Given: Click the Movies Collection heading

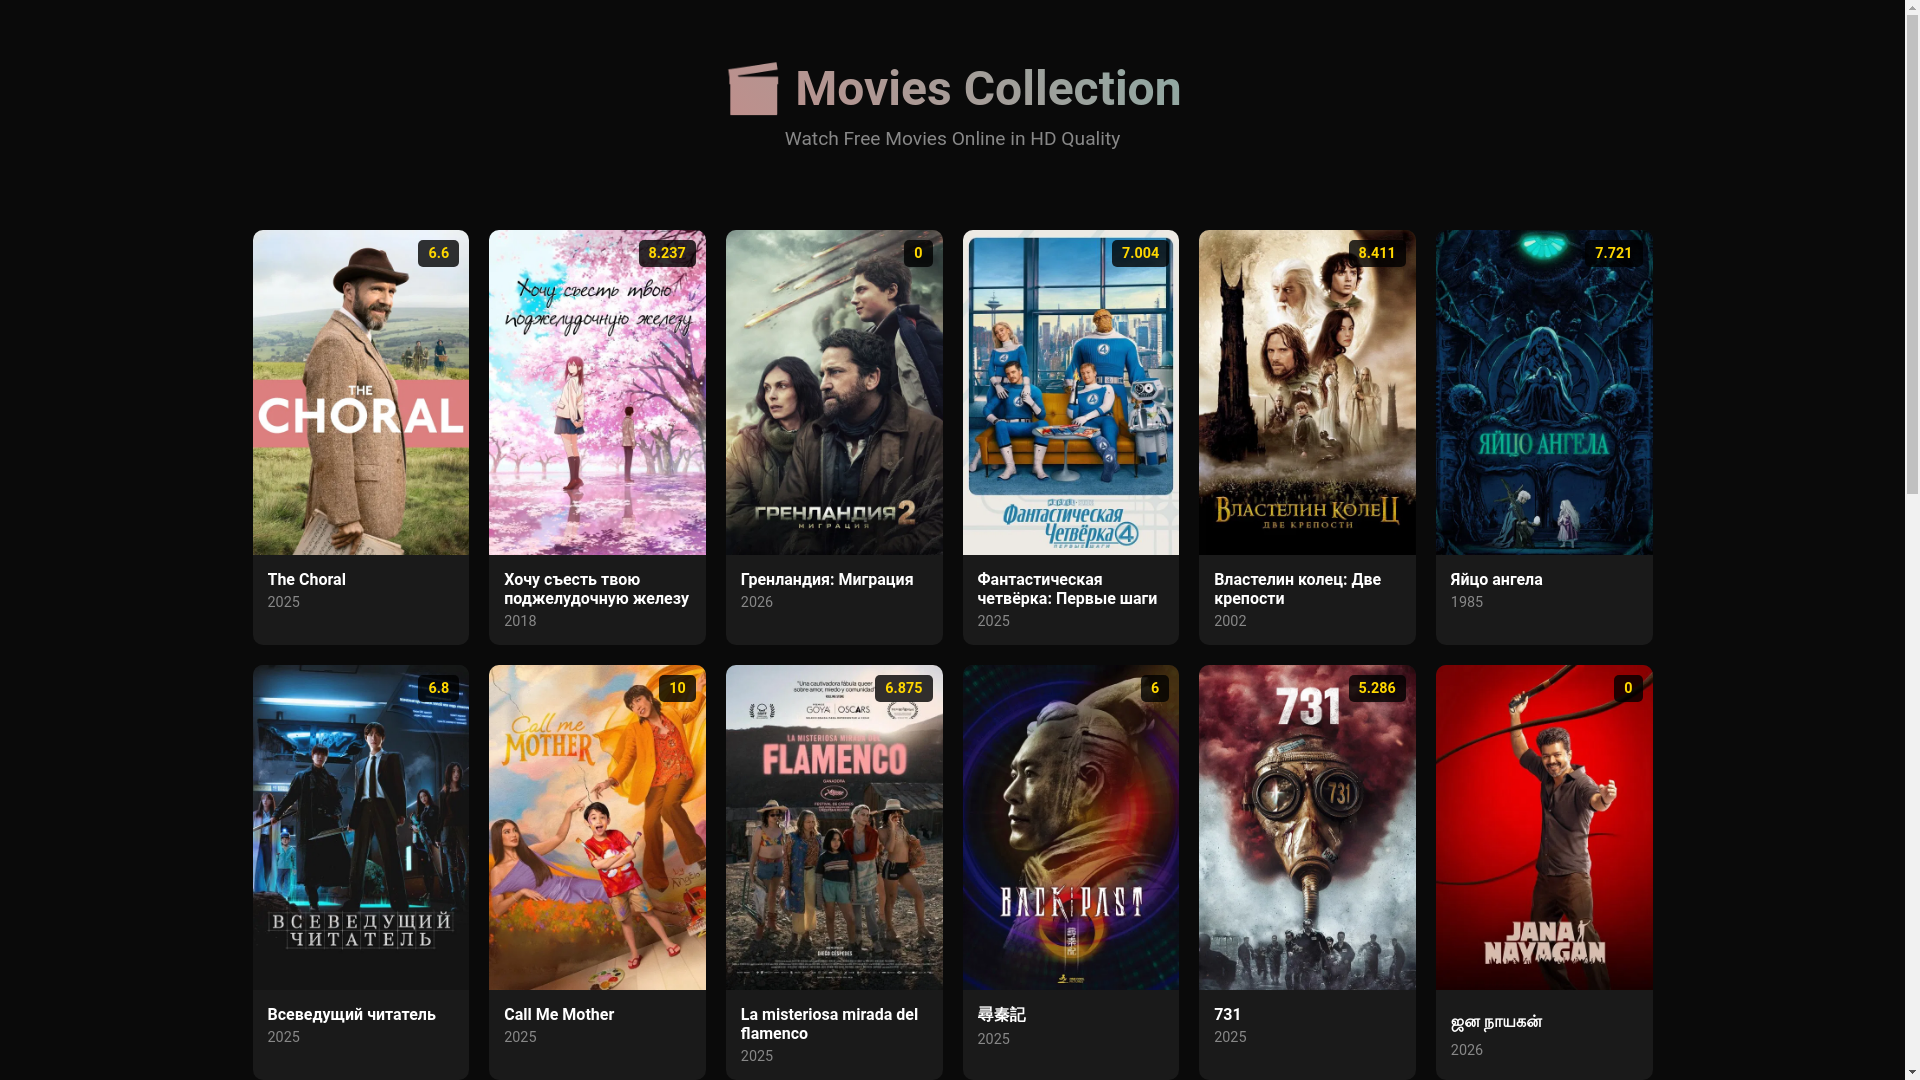Looking at the screenshot, I should click(x=988, y=89).
